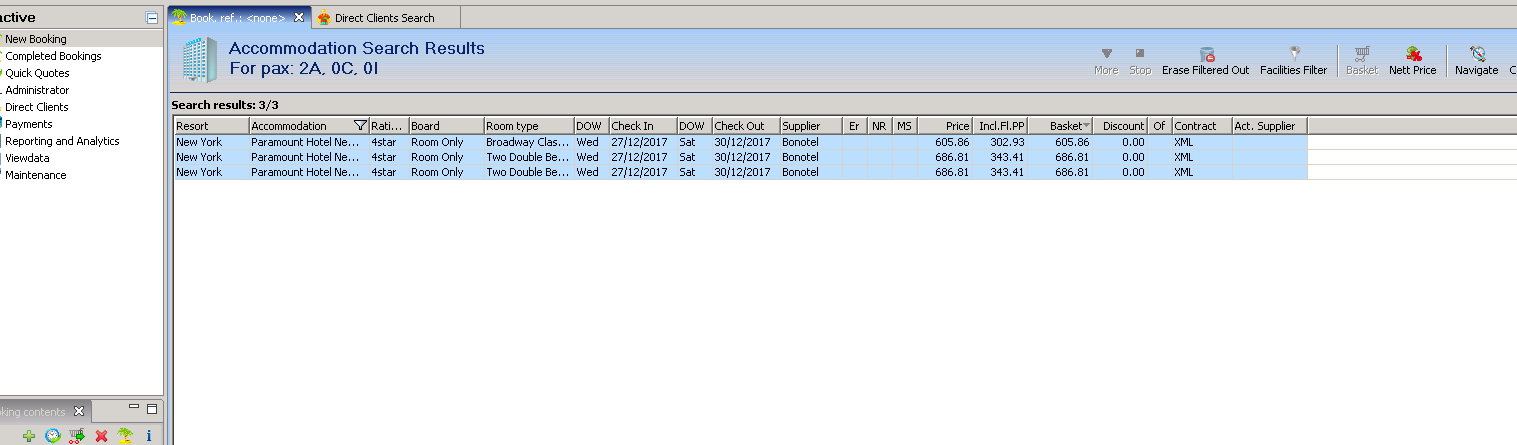Close the Book. ref. <none> tab

click(x=298, y=17)
